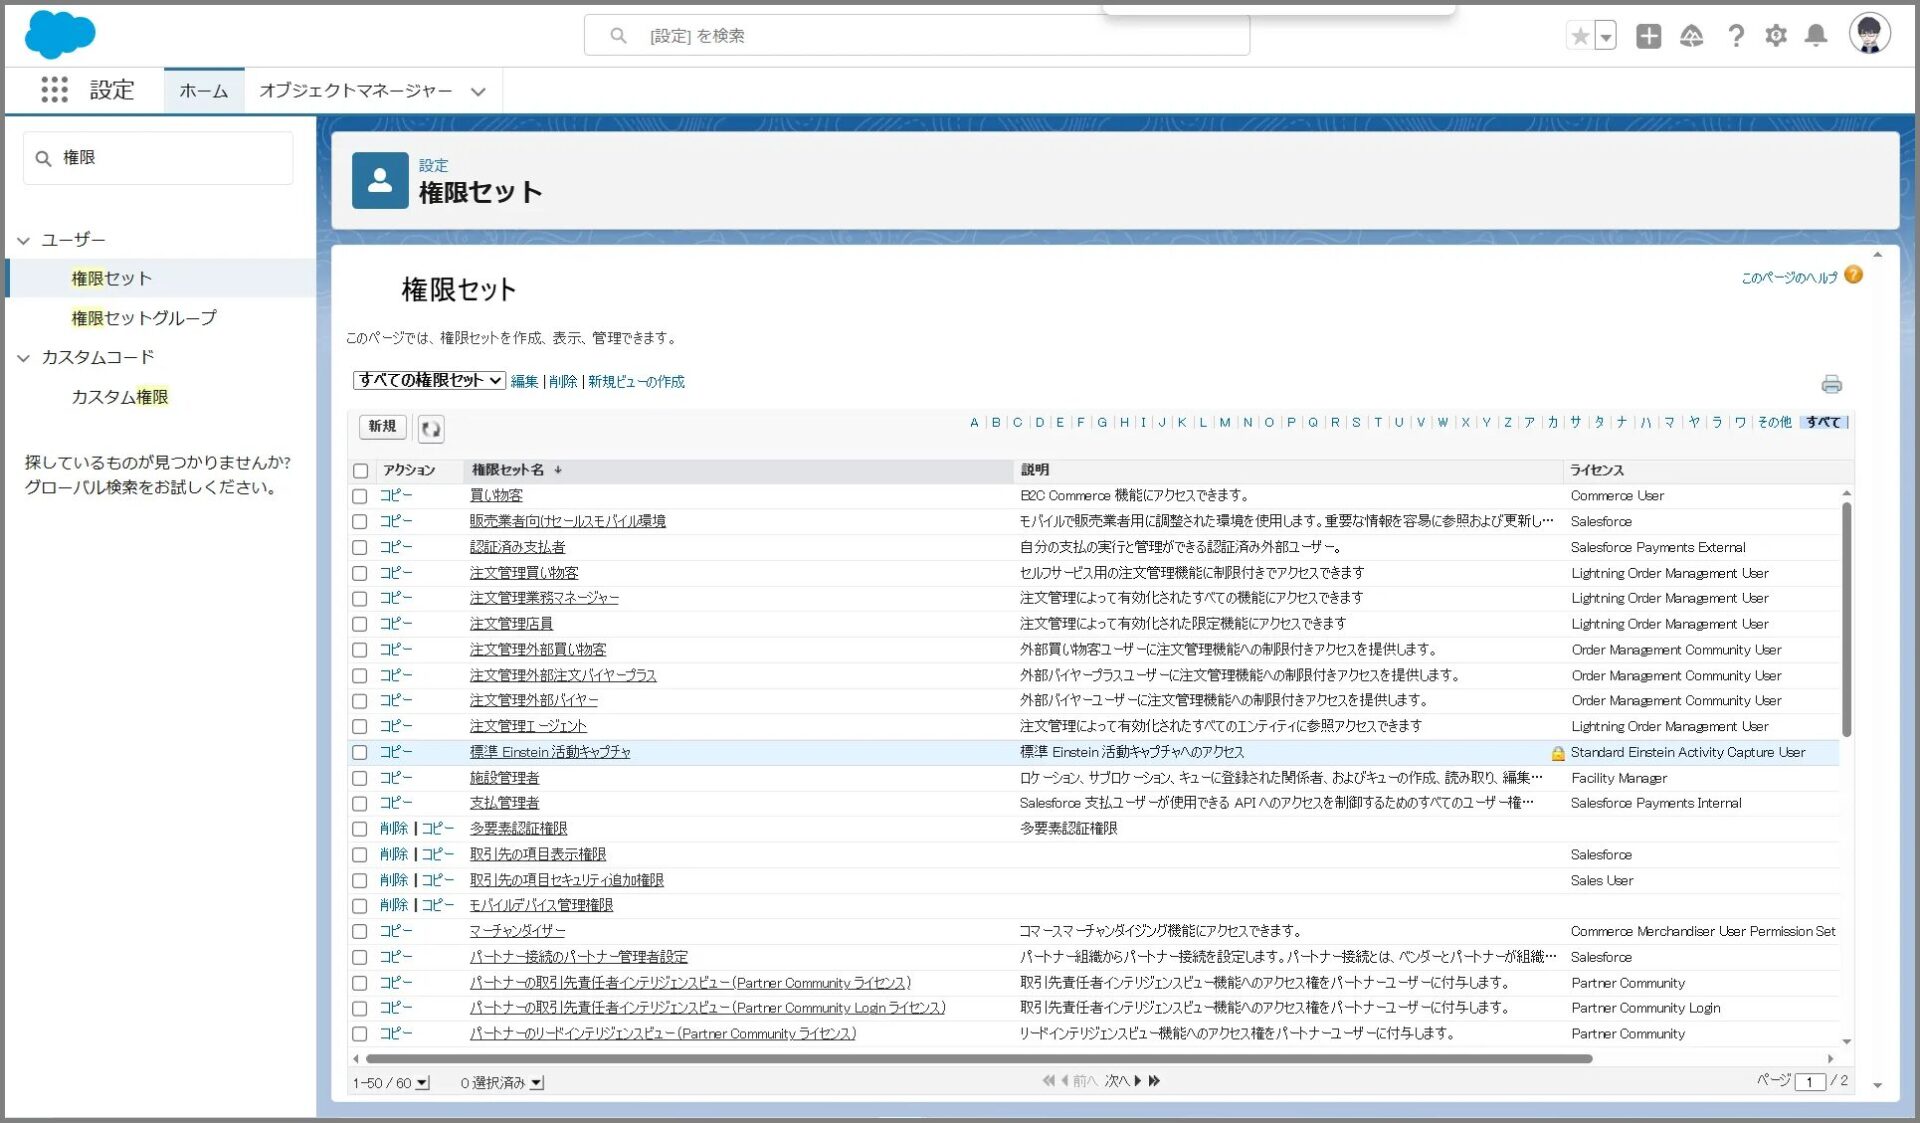This screenshot has height=1123, width=1920.
Task: Sort by the ライセンス column header
Action: point(1596,470)
